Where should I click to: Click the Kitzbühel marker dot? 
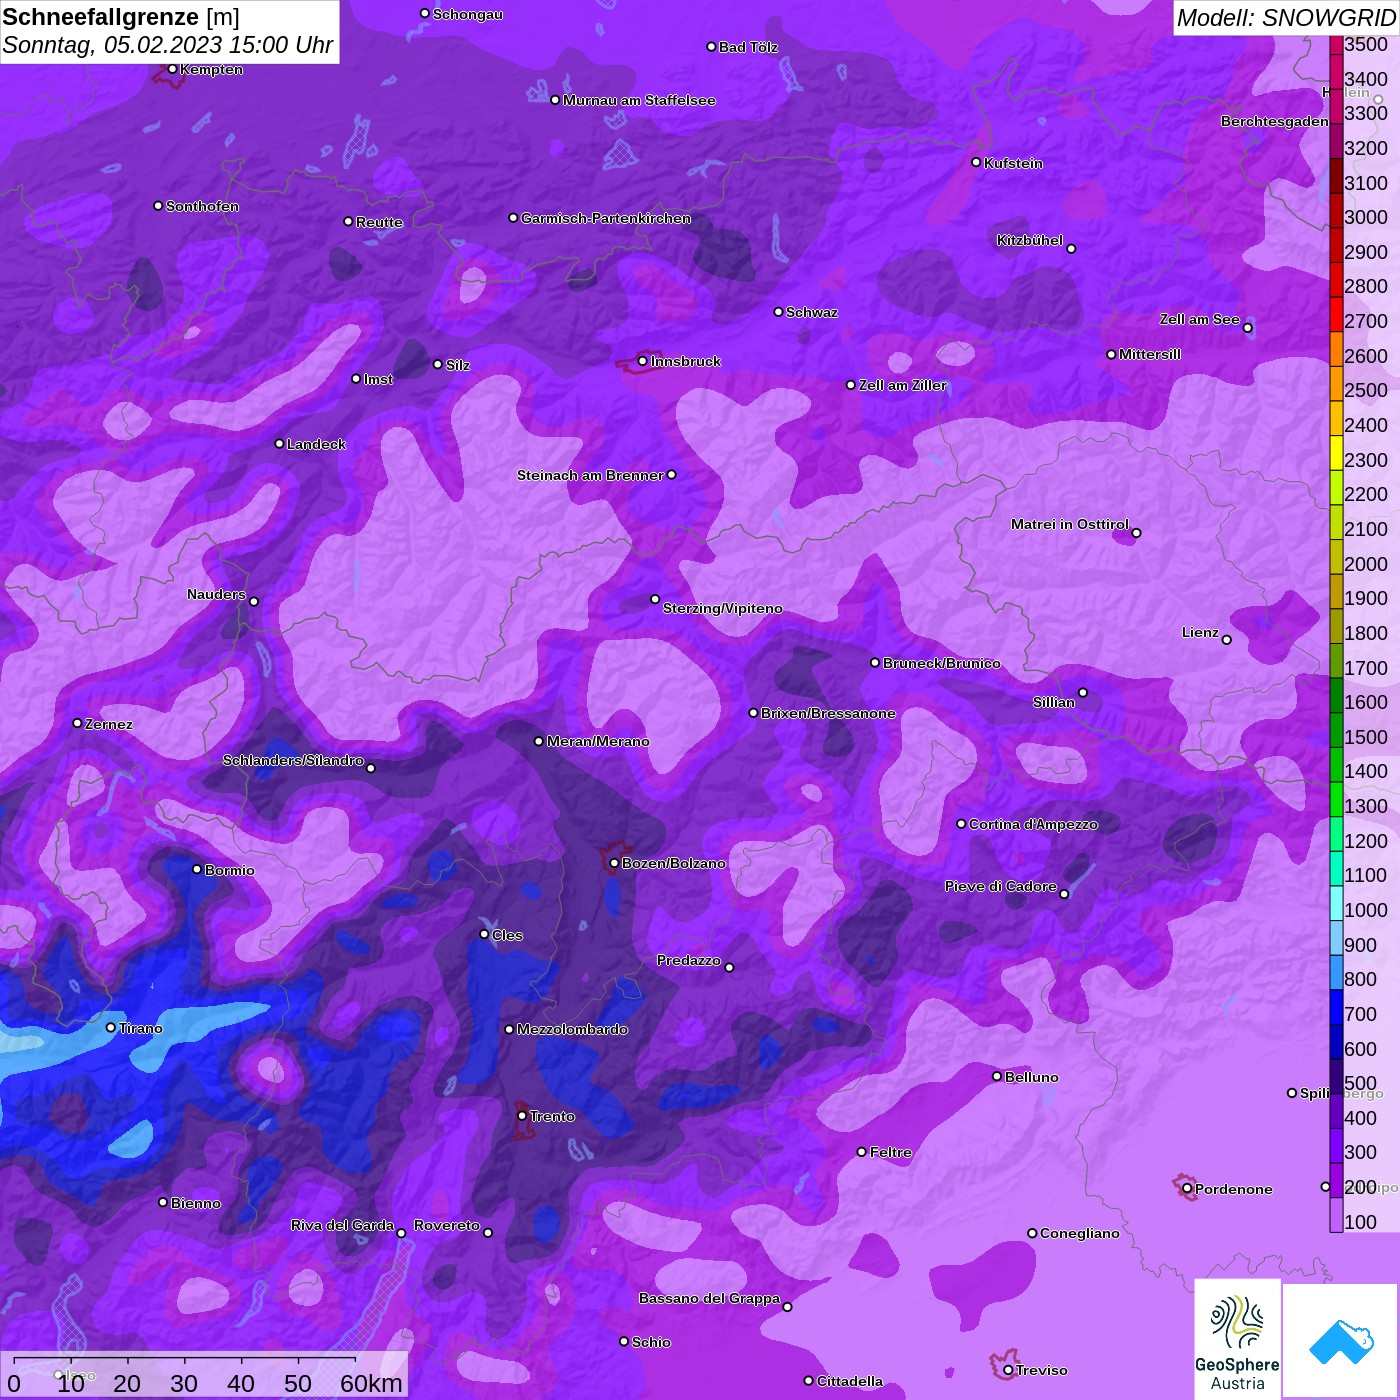coord(1071,249)
